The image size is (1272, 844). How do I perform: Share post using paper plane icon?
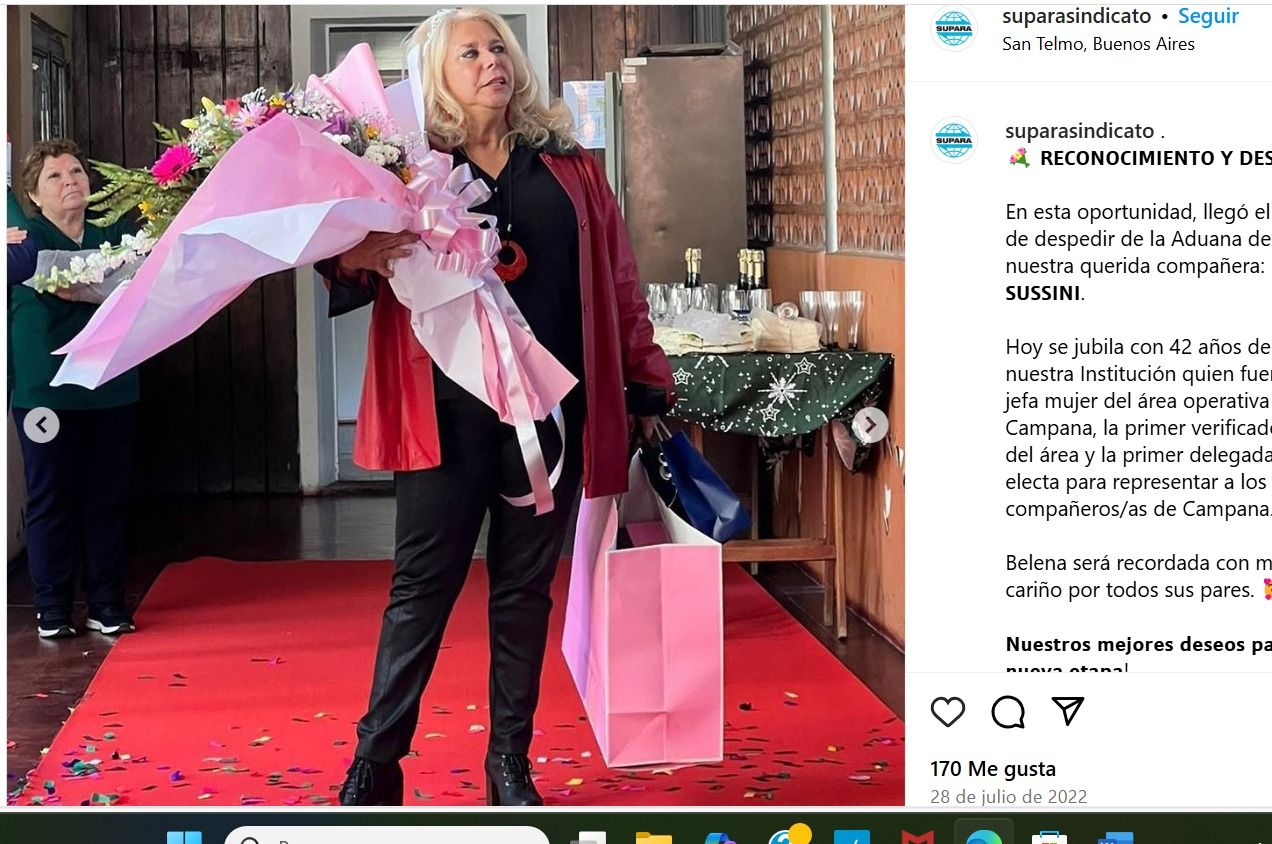(1068, 711)
